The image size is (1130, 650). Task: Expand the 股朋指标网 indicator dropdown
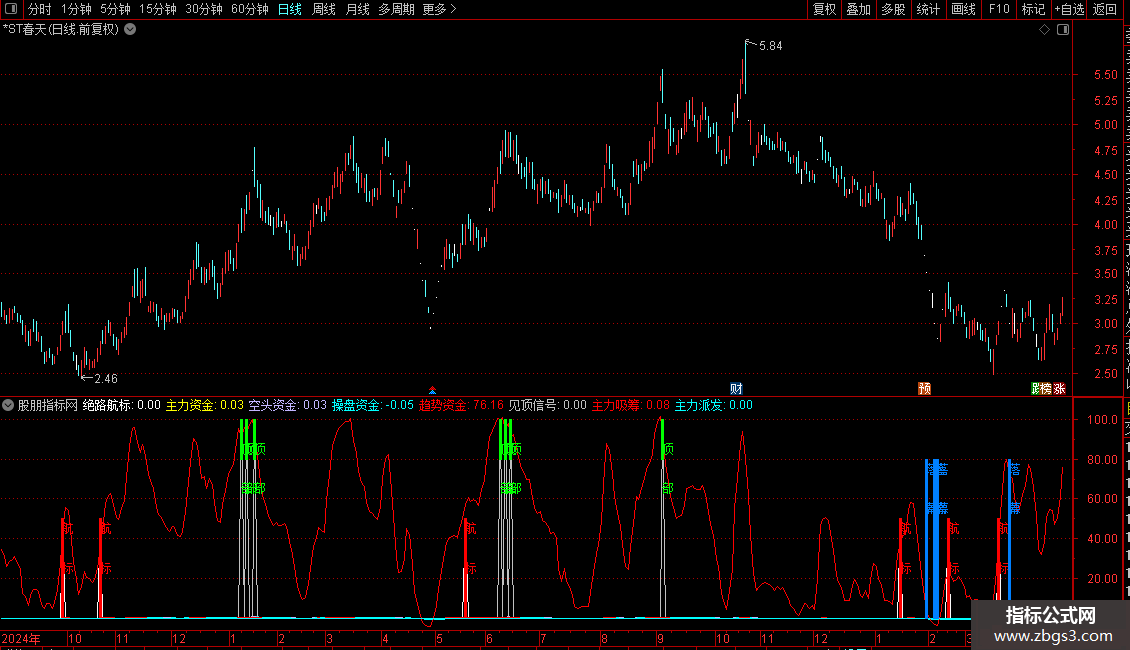click(x=8, y=405)
